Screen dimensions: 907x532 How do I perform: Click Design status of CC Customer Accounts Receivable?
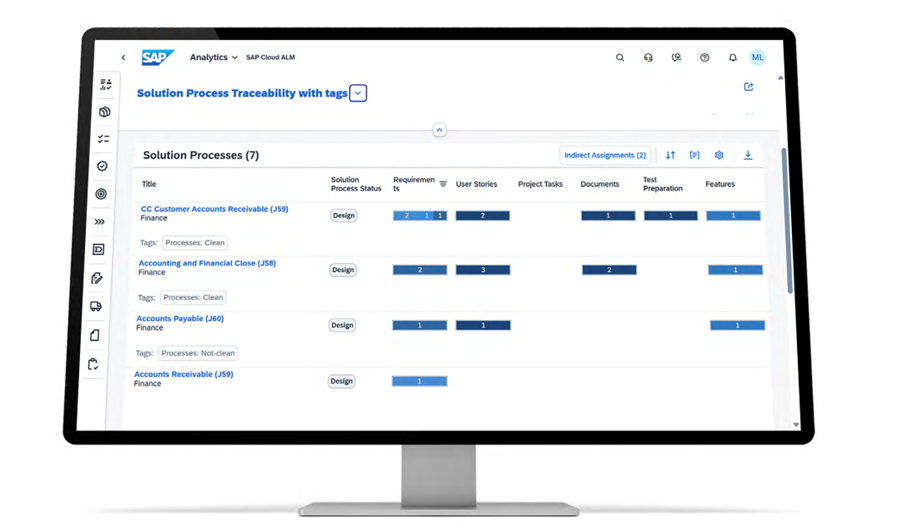(344, 216)
